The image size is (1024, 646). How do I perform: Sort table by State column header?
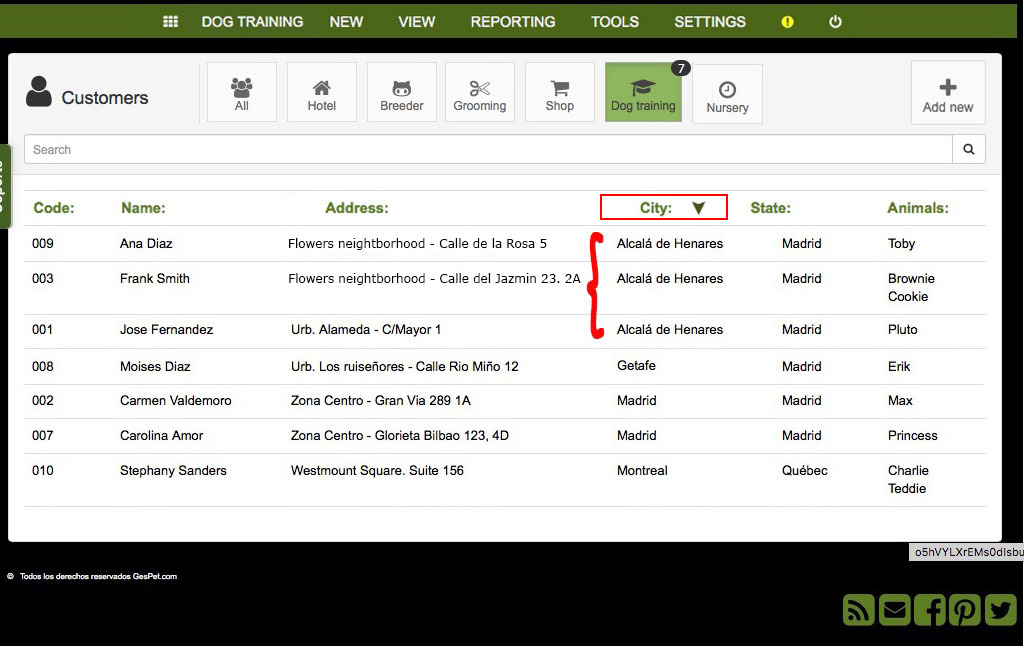(771, 208)
